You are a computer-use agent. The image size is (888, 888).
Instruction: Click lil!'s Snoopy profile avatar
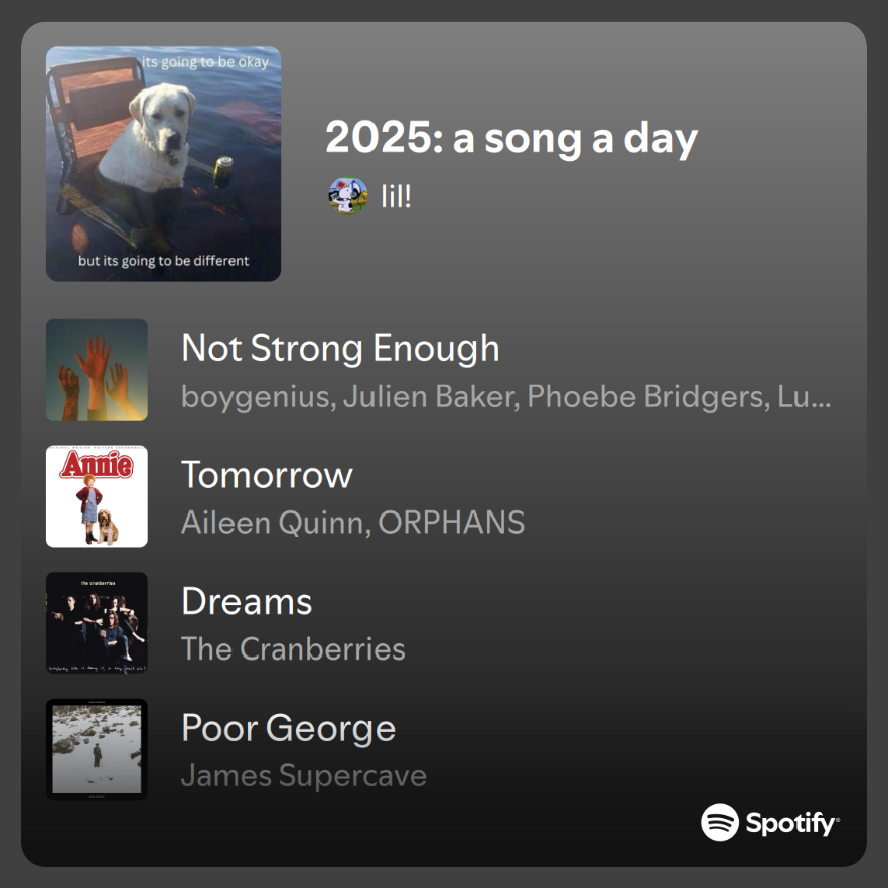[347, 195]
